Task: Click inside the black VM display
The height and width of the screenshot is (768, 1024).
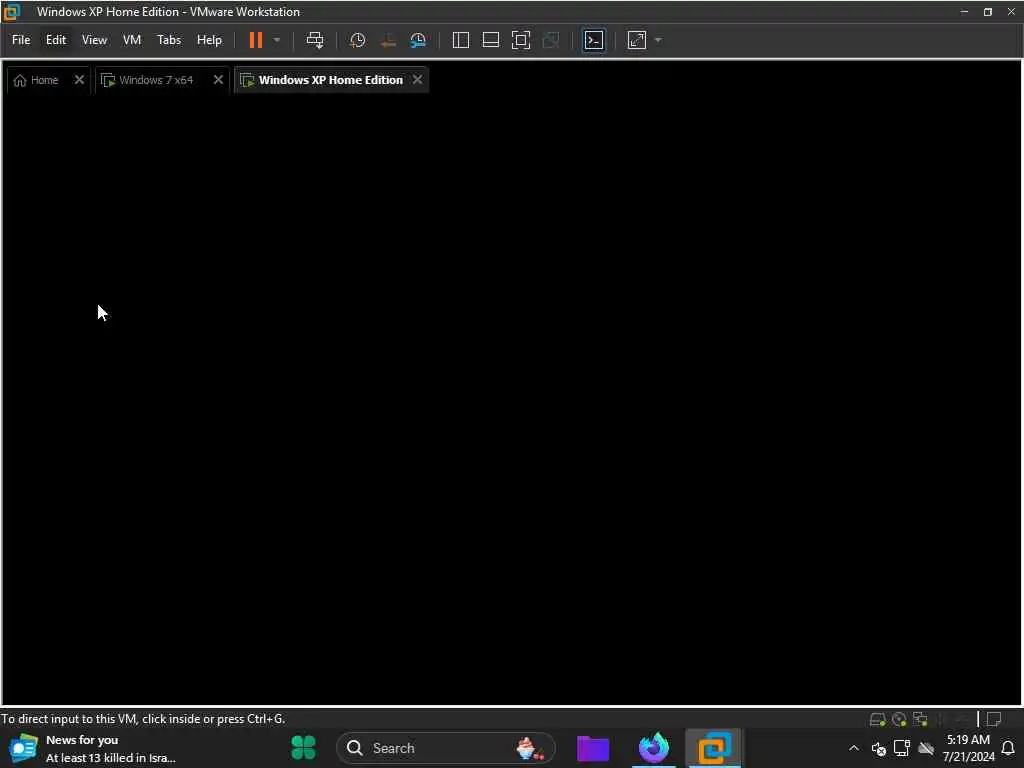Action: click(512, 398)
